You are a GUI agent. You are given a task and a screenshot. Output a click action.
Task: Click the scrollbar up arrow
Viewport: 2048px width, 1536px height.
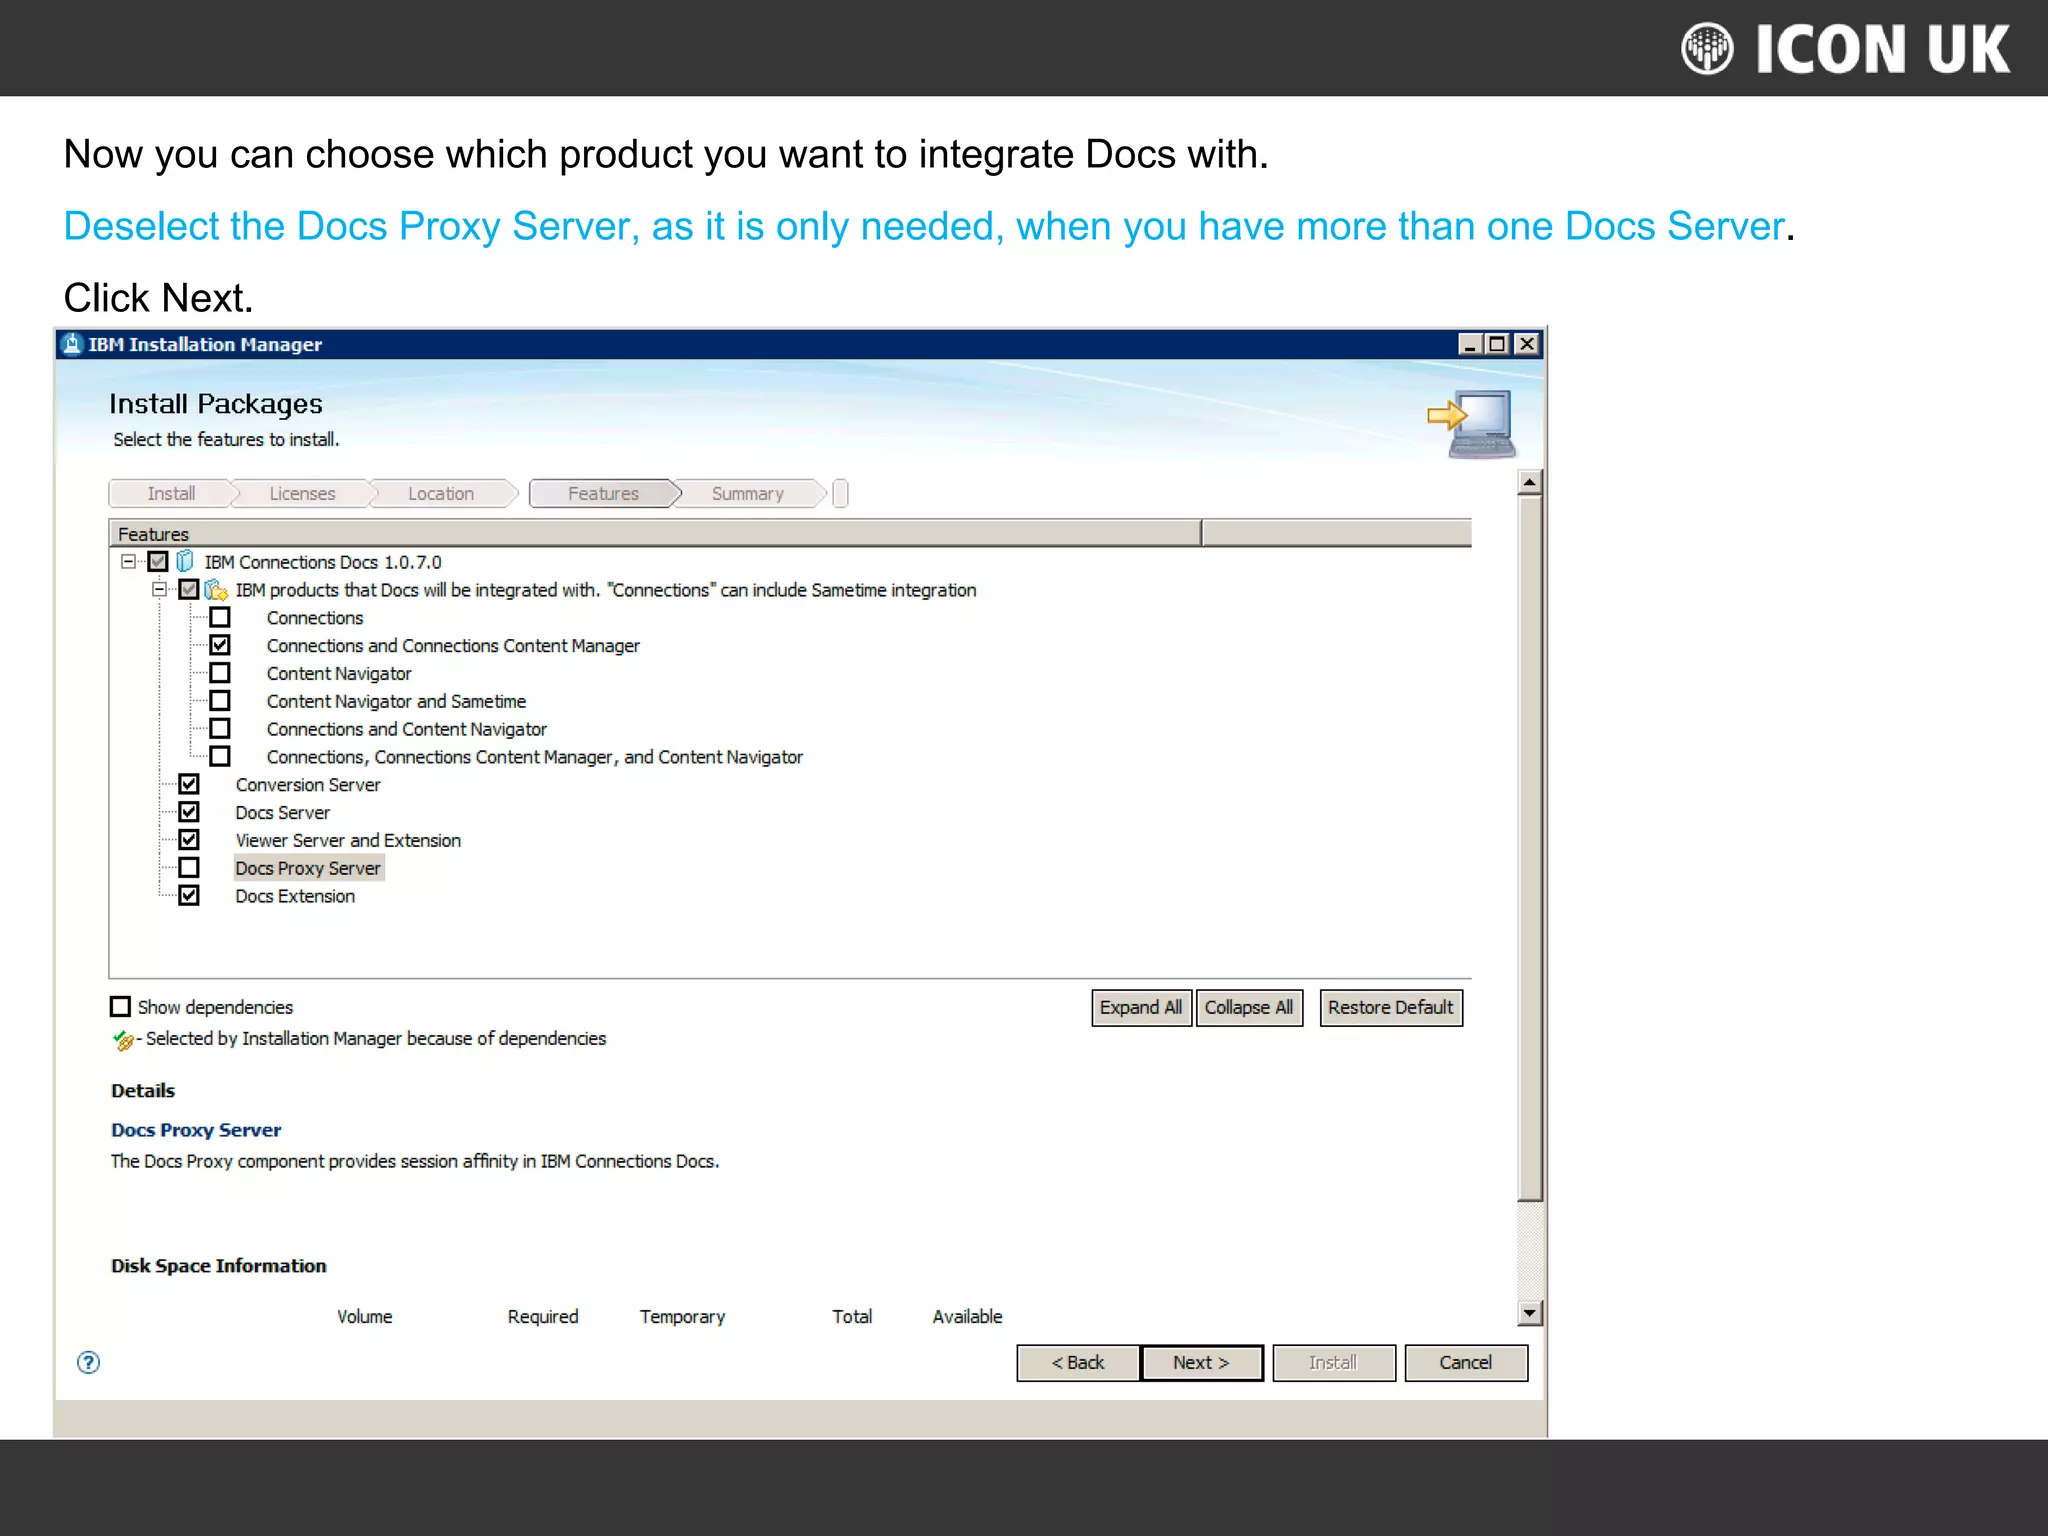tap(1529, 482)
